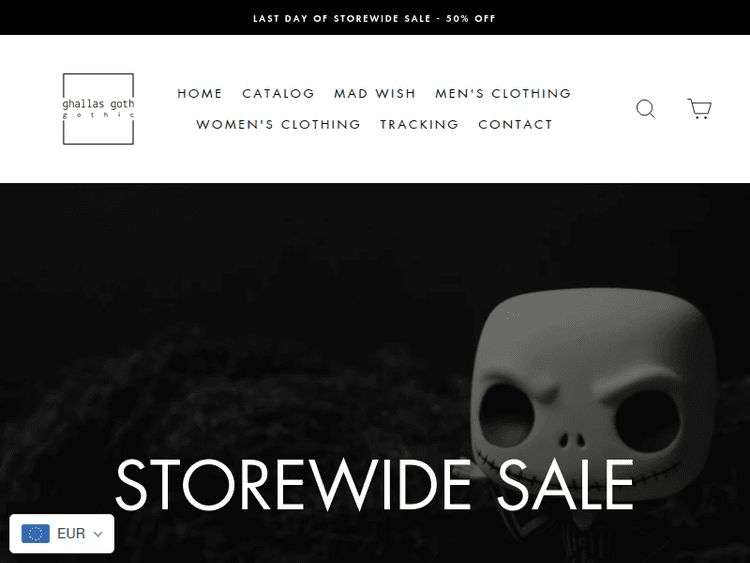Click the storewide sale announcement bar
This screenshot has height=563, width=750.
(375, 17)
